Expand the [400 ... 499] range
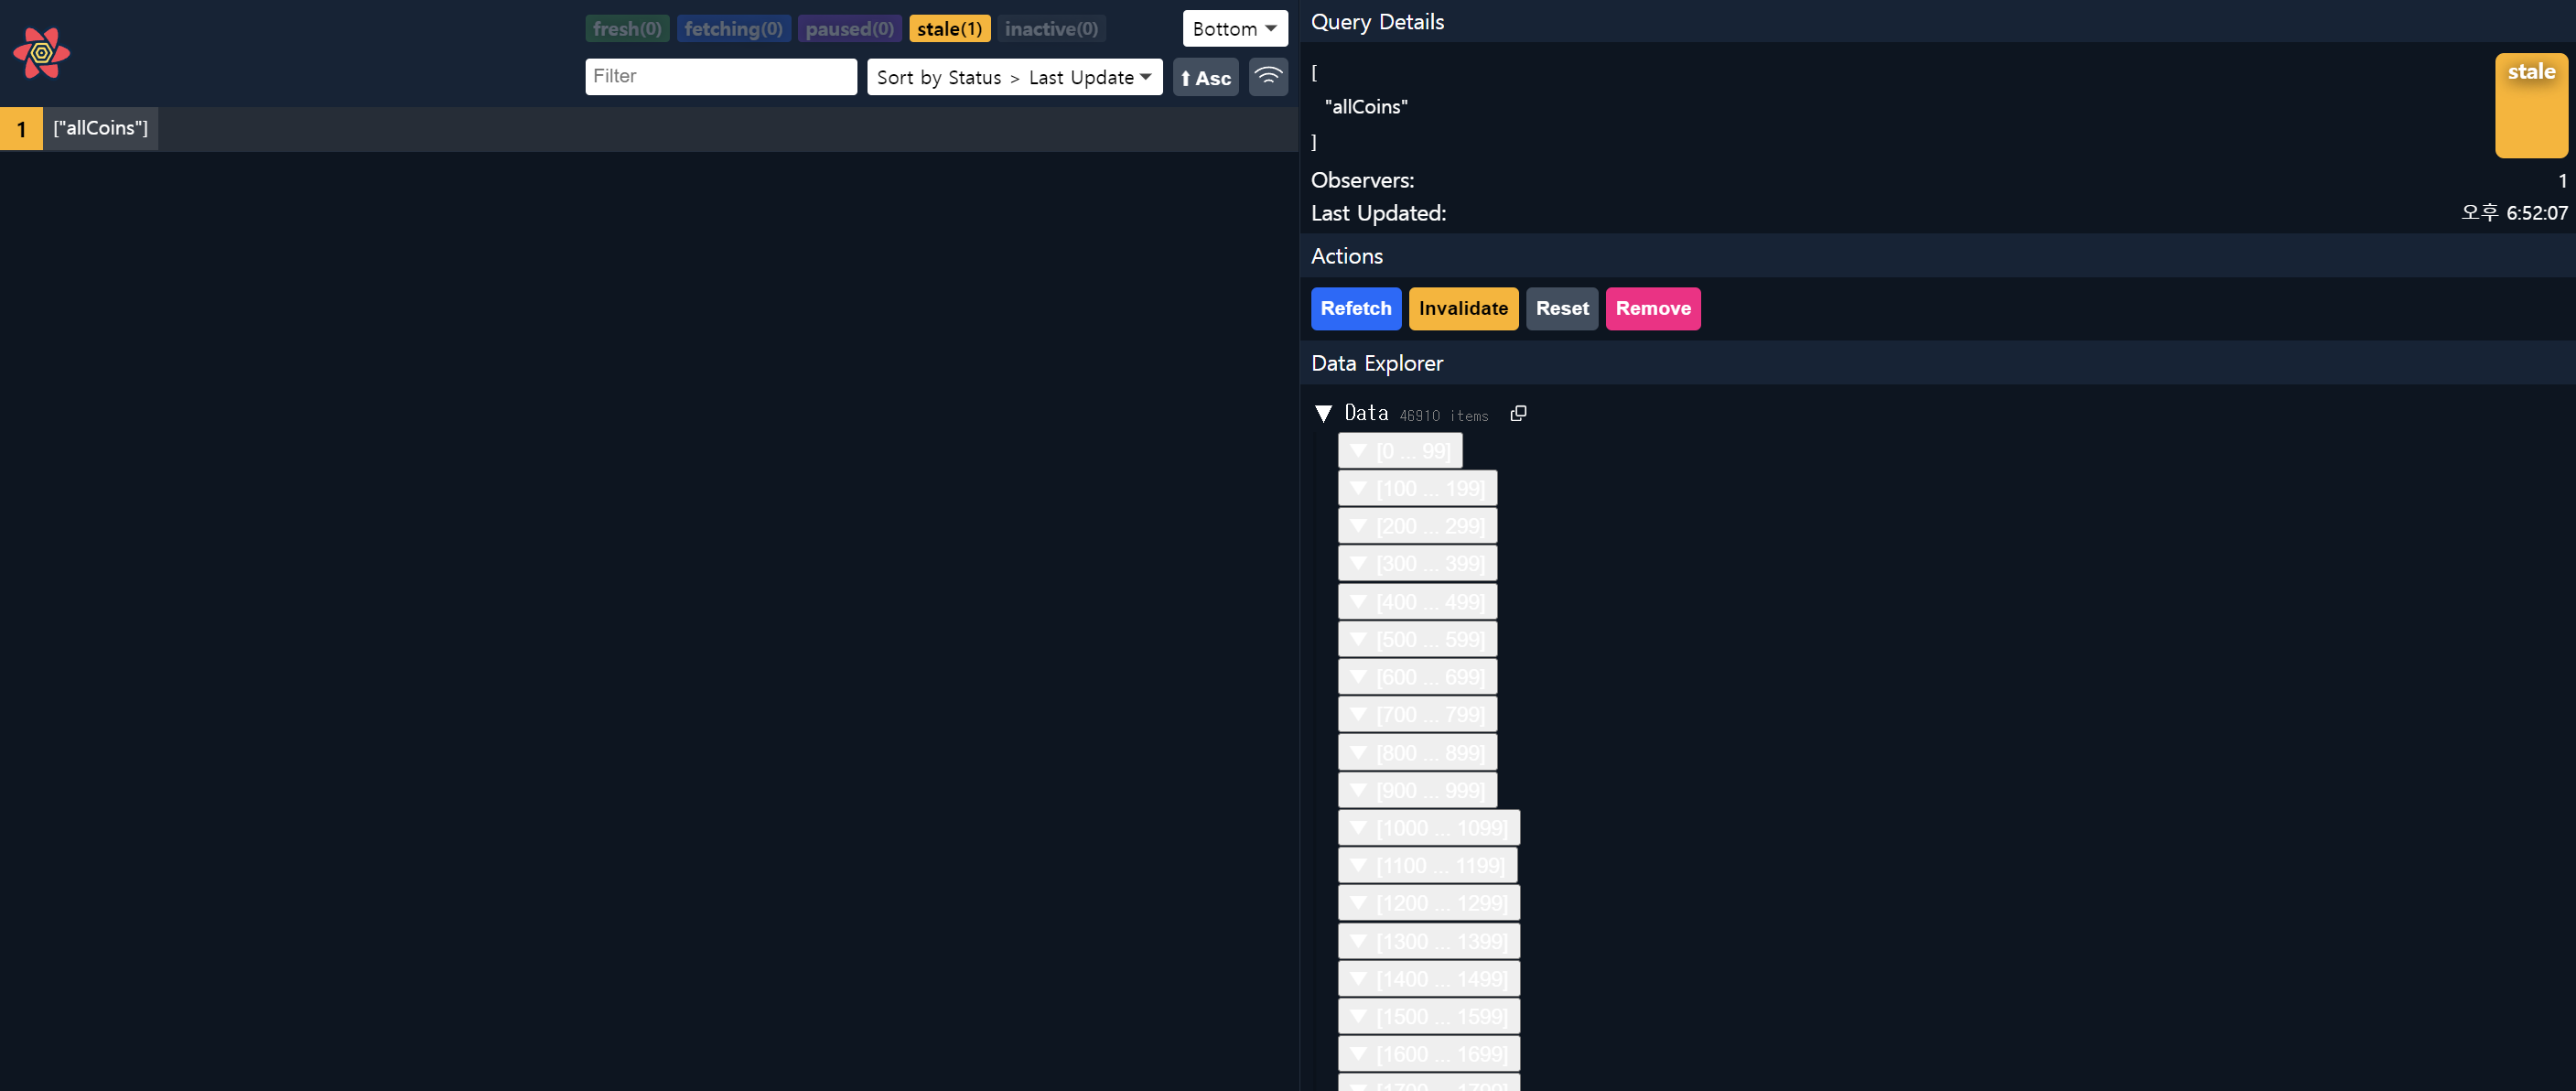 tap(1417, 602)
